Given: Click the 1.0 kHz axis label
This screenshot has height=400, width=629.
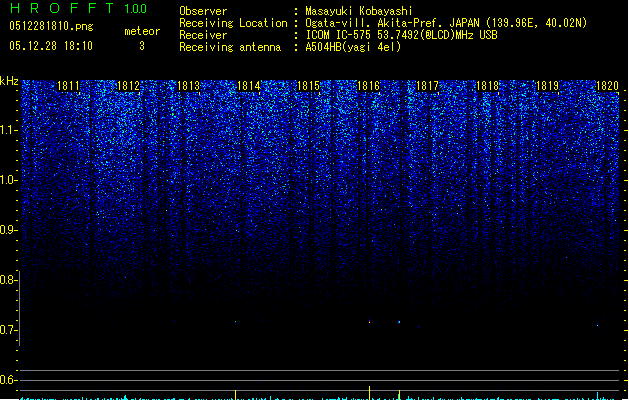Looking at the screenshot, I should [x=8, y=180].
